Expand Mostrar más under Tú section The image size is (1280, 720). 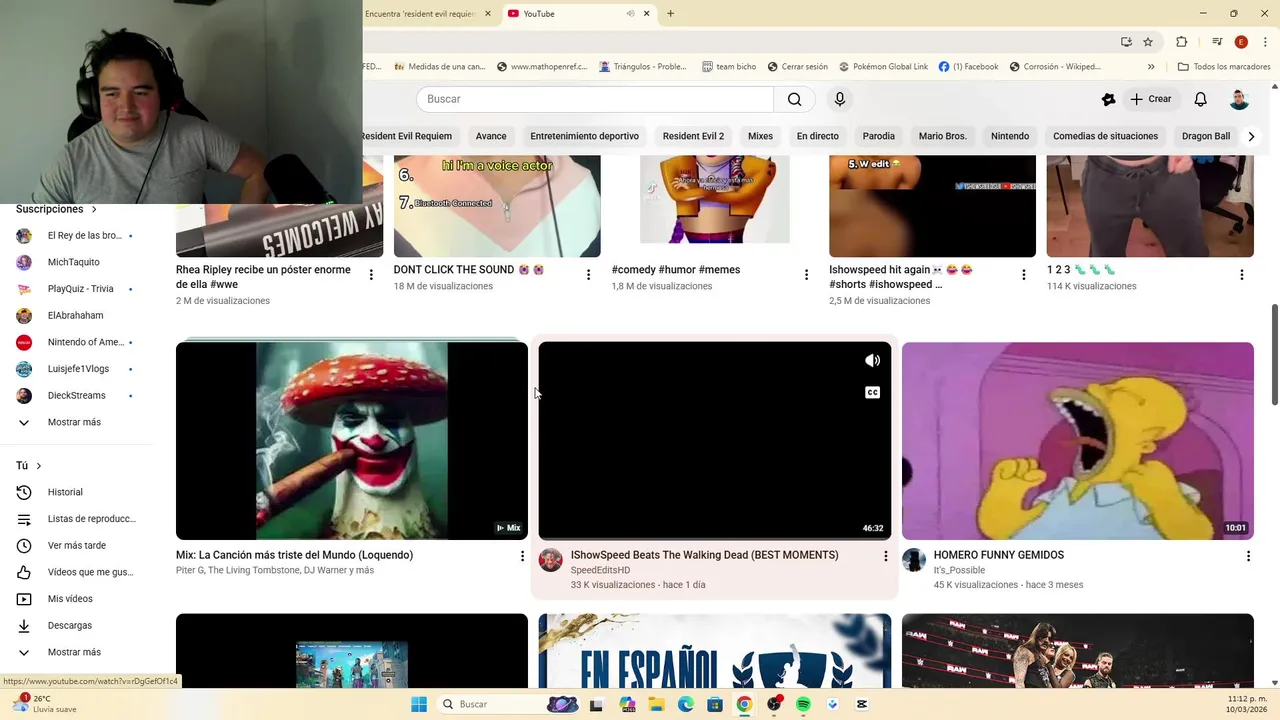pyautogui.click(x=76, y=652)
